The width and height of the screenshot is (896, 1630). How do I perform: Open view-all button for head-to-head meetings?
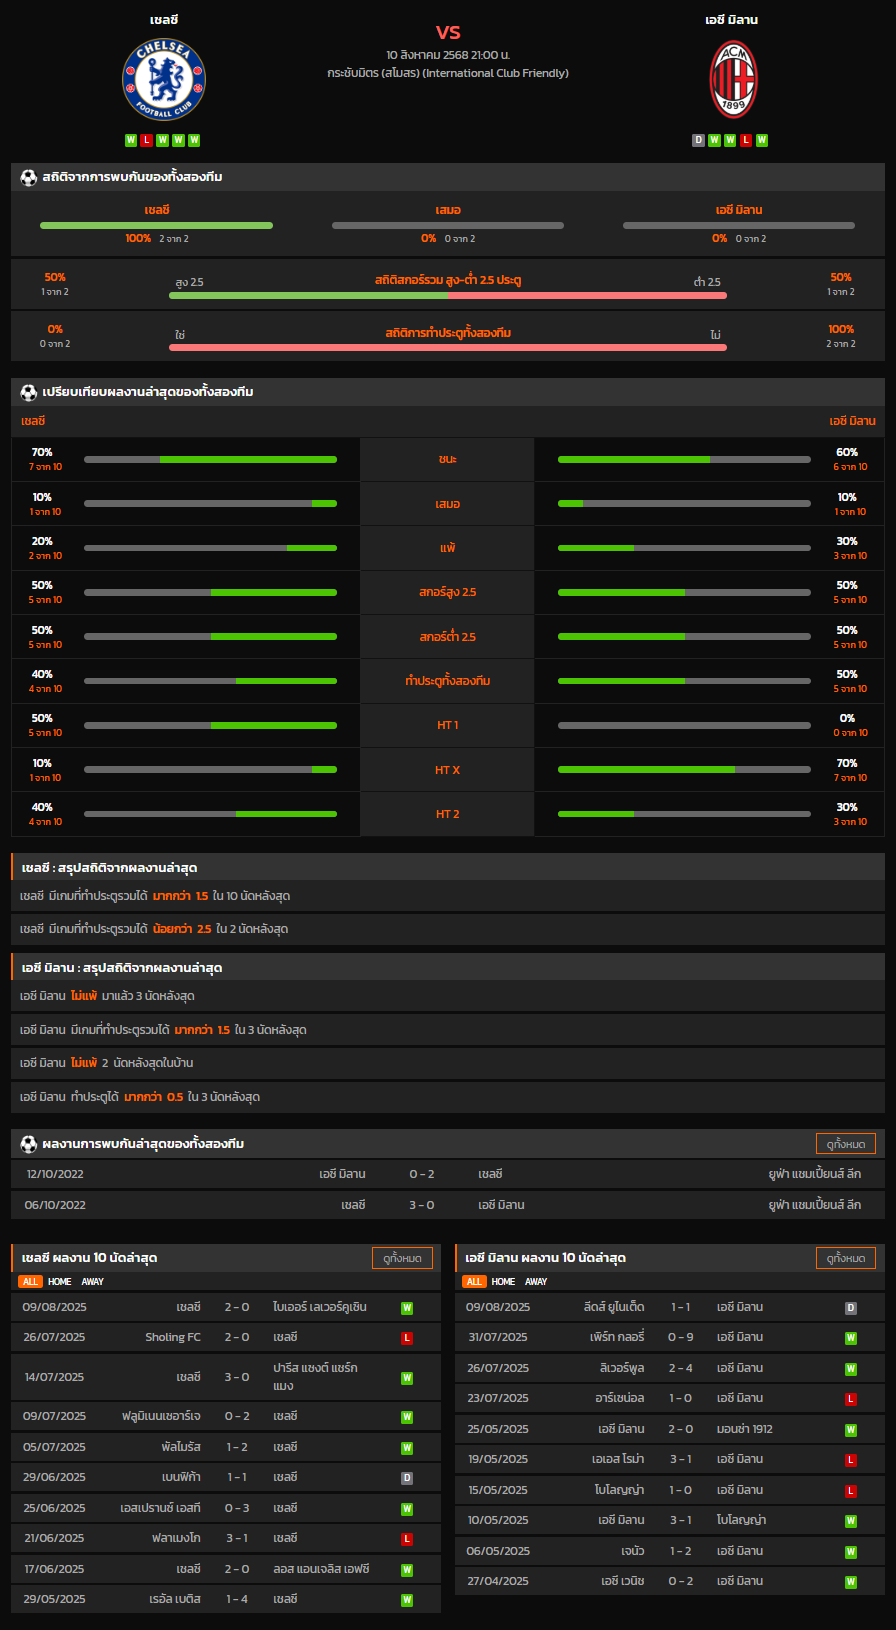pos(846,1144)
